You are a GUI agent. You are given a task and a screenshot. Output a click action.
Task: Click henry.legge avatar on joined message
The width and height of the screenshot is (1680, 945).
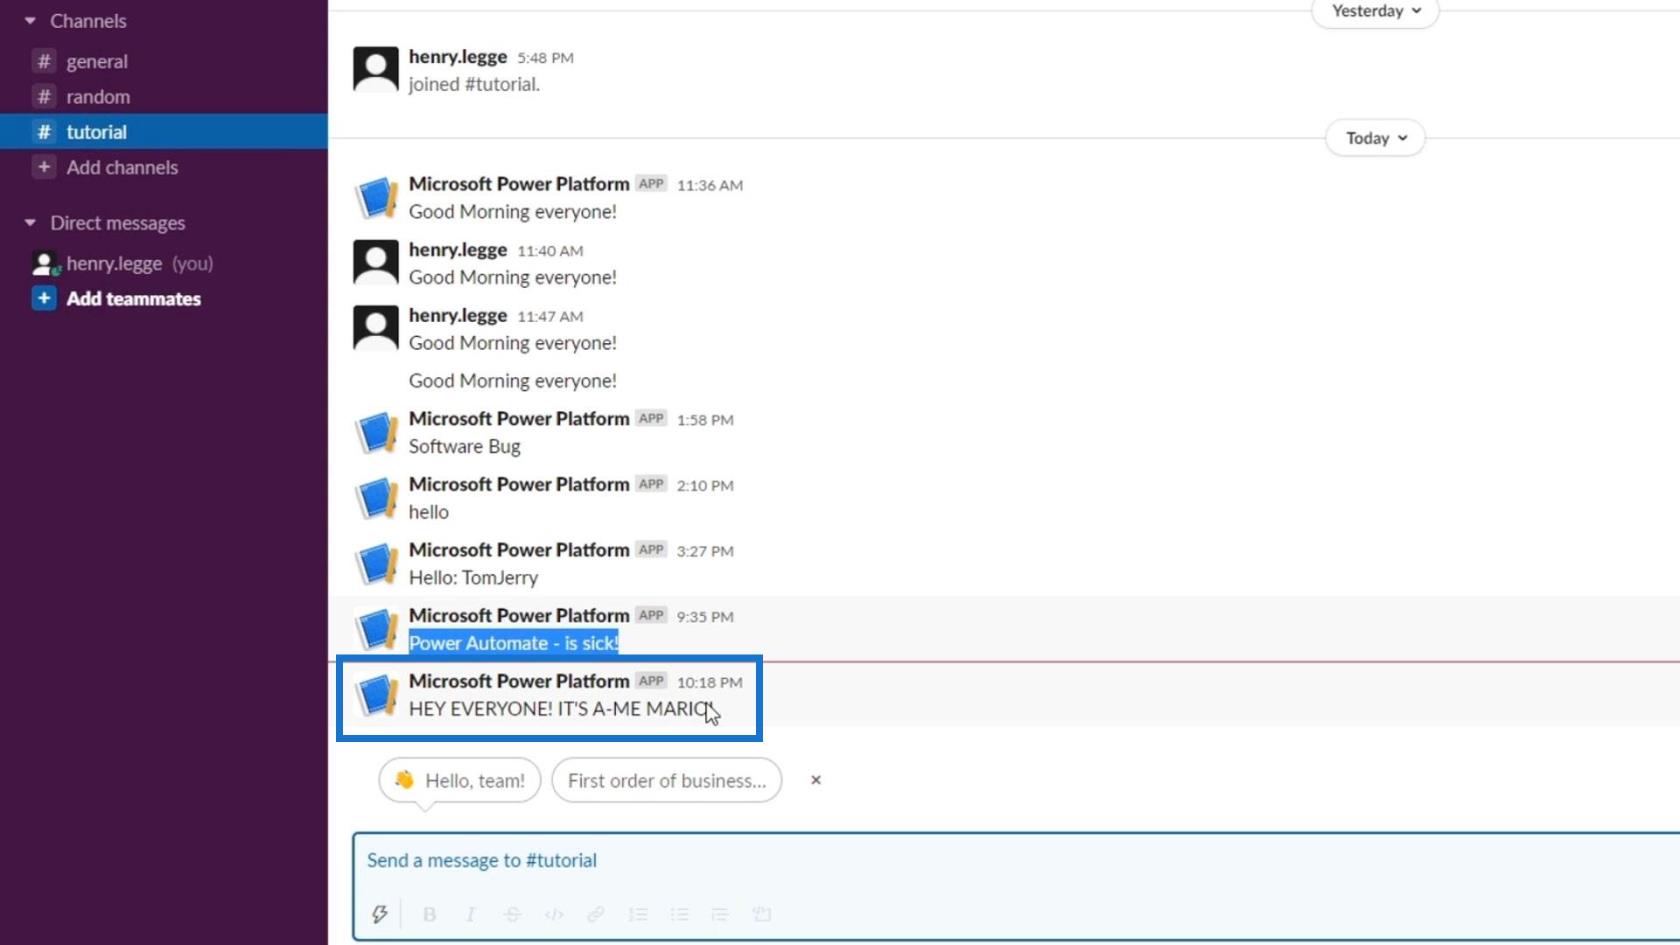click(376, 69)
